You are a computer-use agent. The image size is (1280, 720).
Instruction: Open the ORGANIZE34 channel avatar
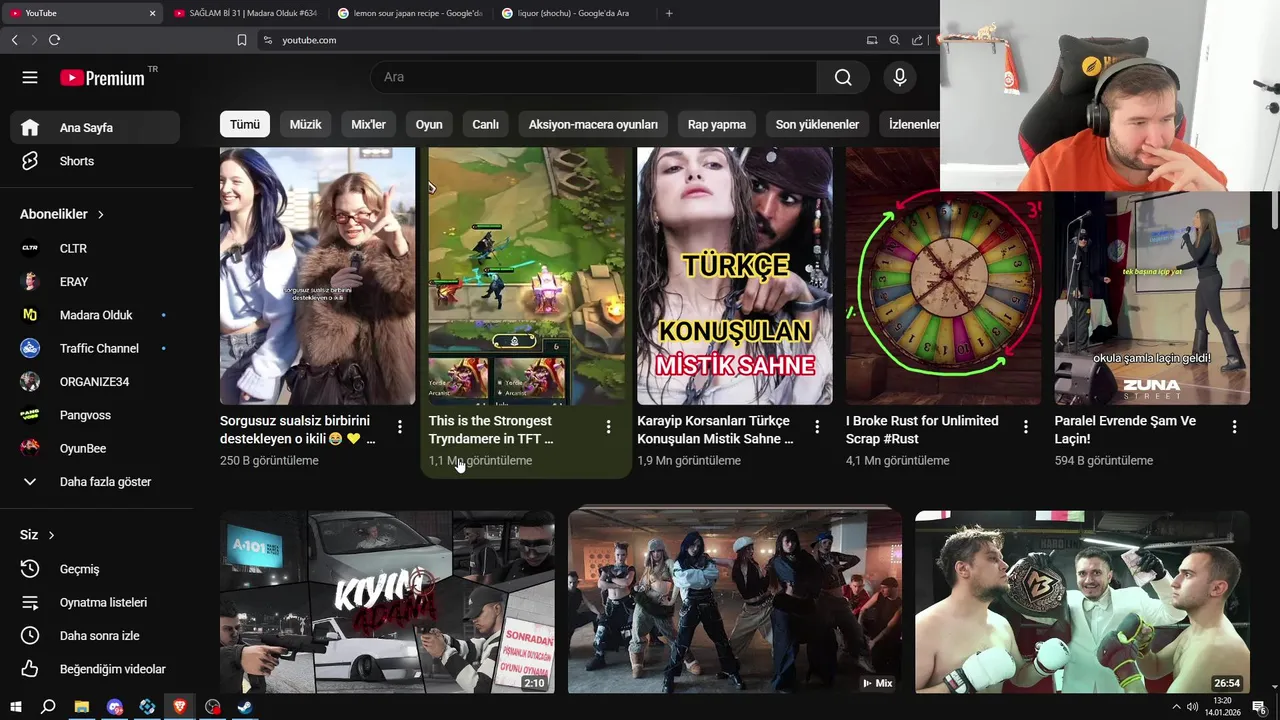click(30, 381)
